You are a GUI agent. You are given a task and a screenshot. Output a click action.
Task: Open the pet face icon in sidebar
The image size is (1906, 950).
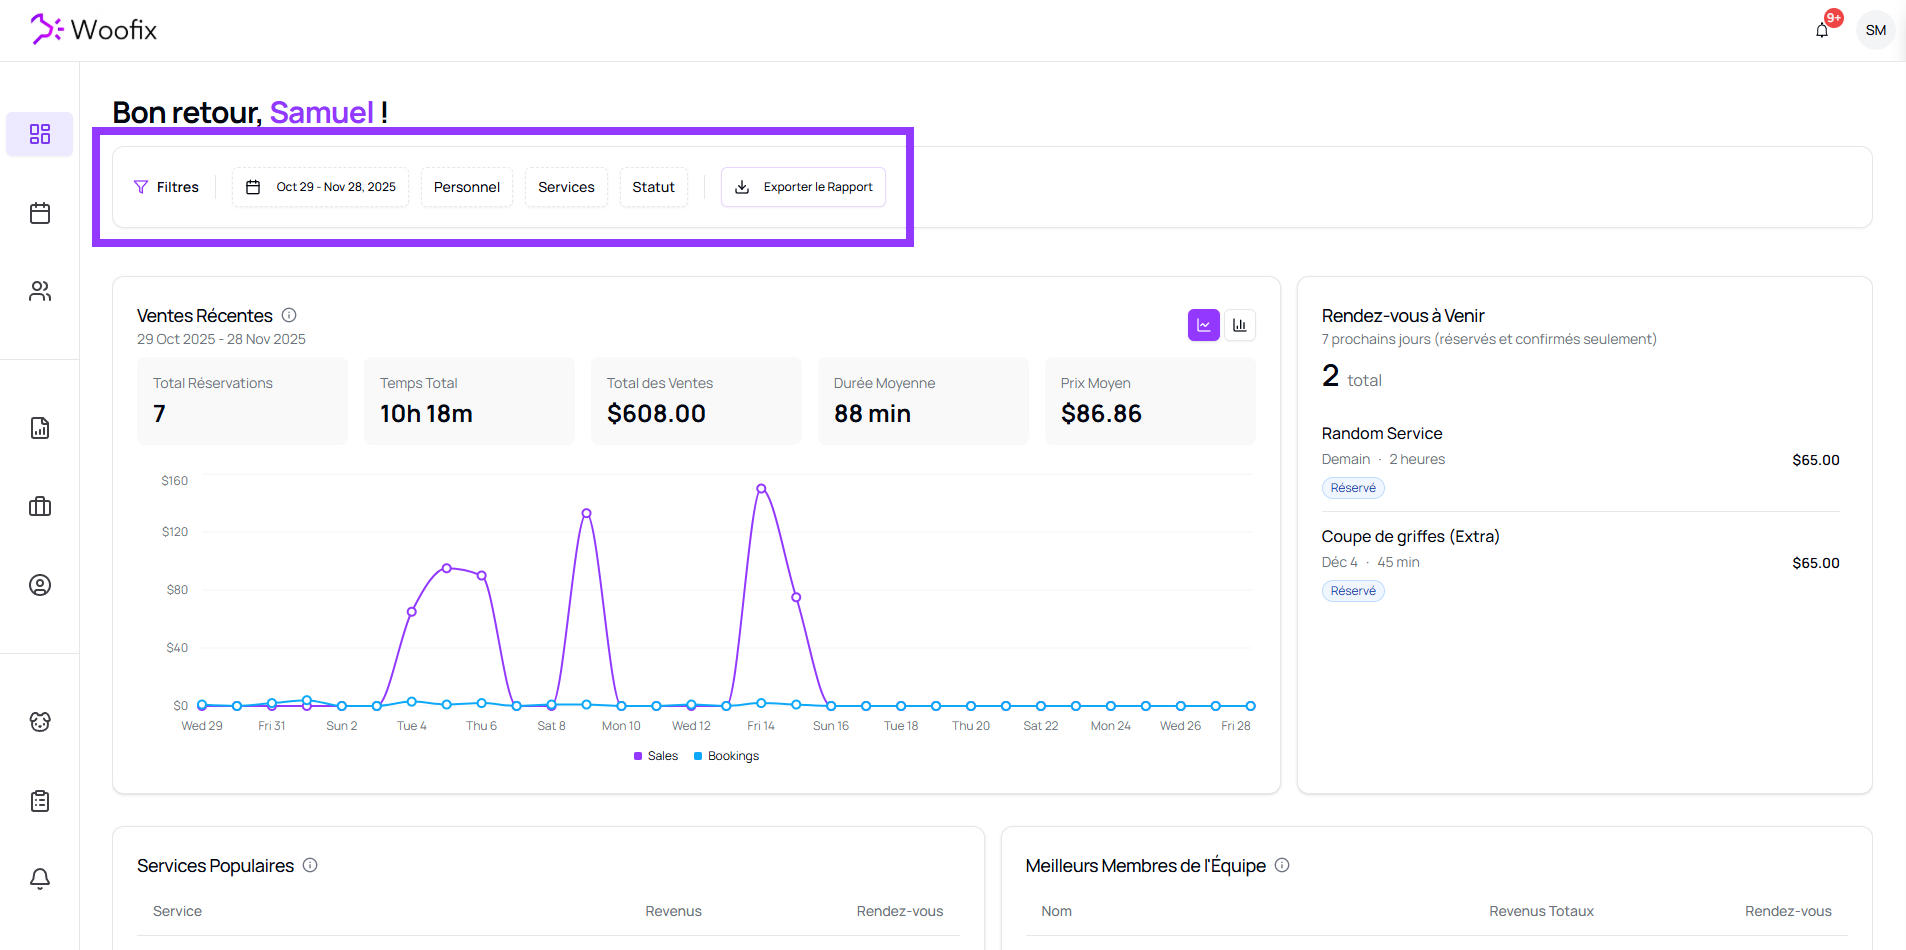[40, 722]
